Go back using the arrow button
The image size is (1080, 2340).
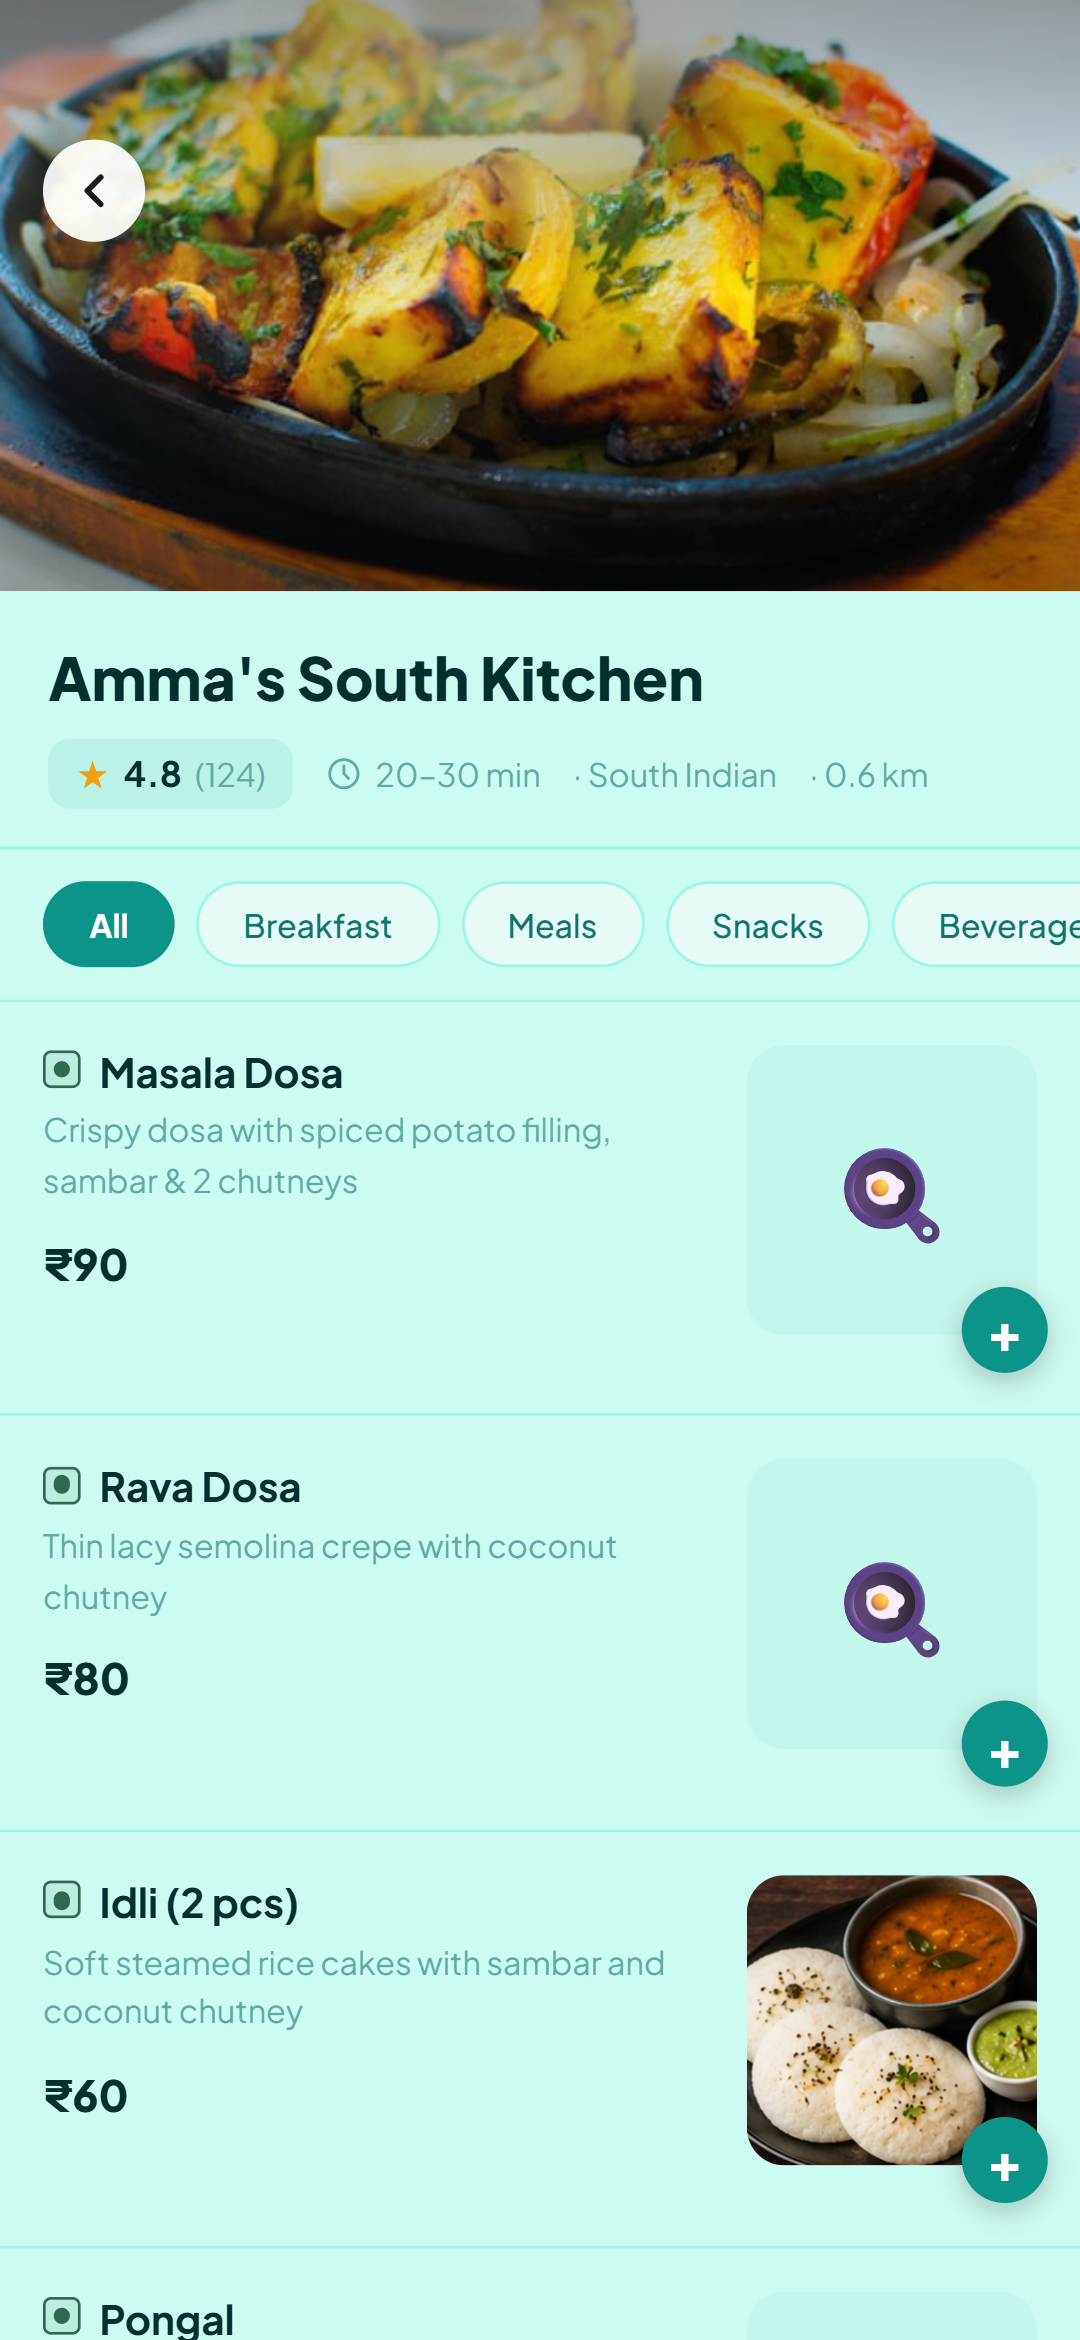(x=94, y=191)
